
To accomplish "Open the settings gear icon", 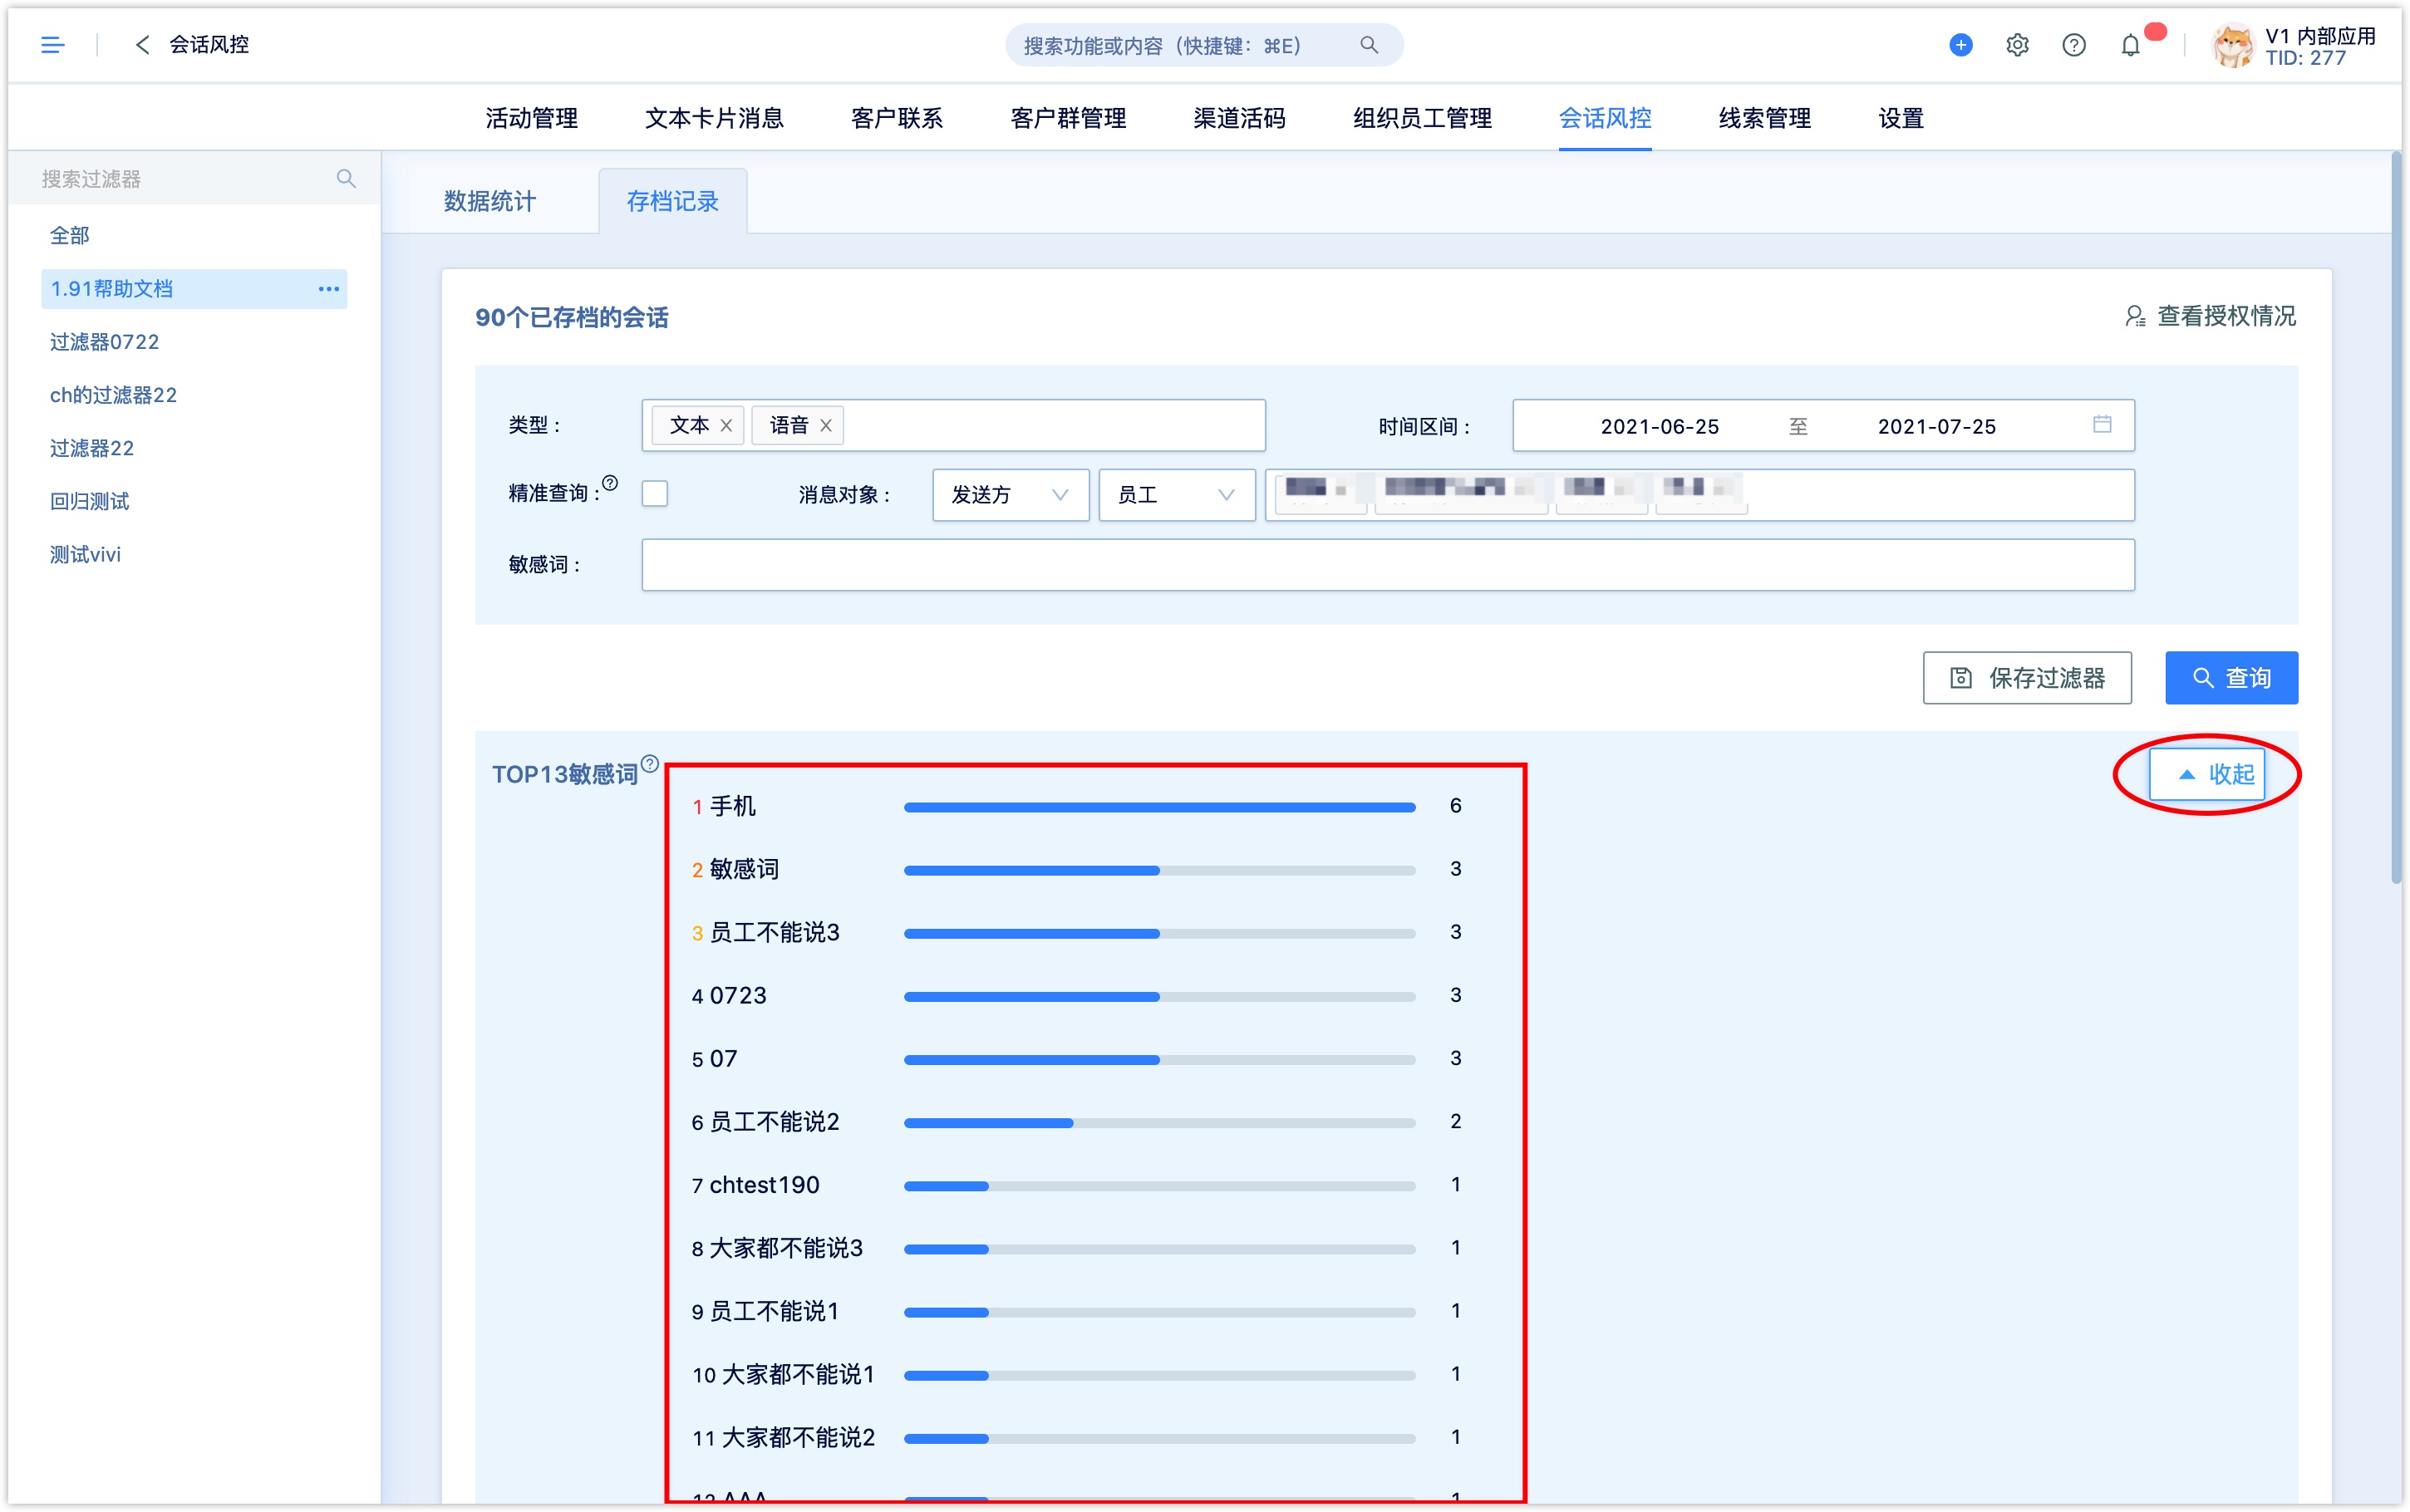I will [x=2017, y=45].
